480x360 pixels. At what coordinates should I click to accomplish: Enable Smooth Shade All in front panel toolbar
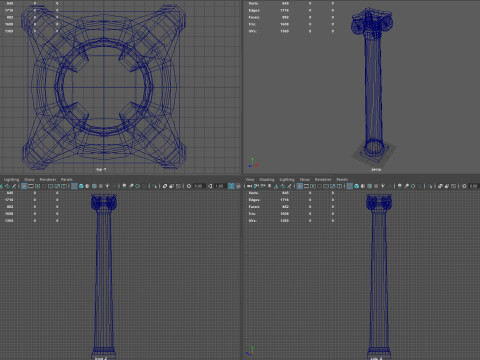click(x=81, y=186)
